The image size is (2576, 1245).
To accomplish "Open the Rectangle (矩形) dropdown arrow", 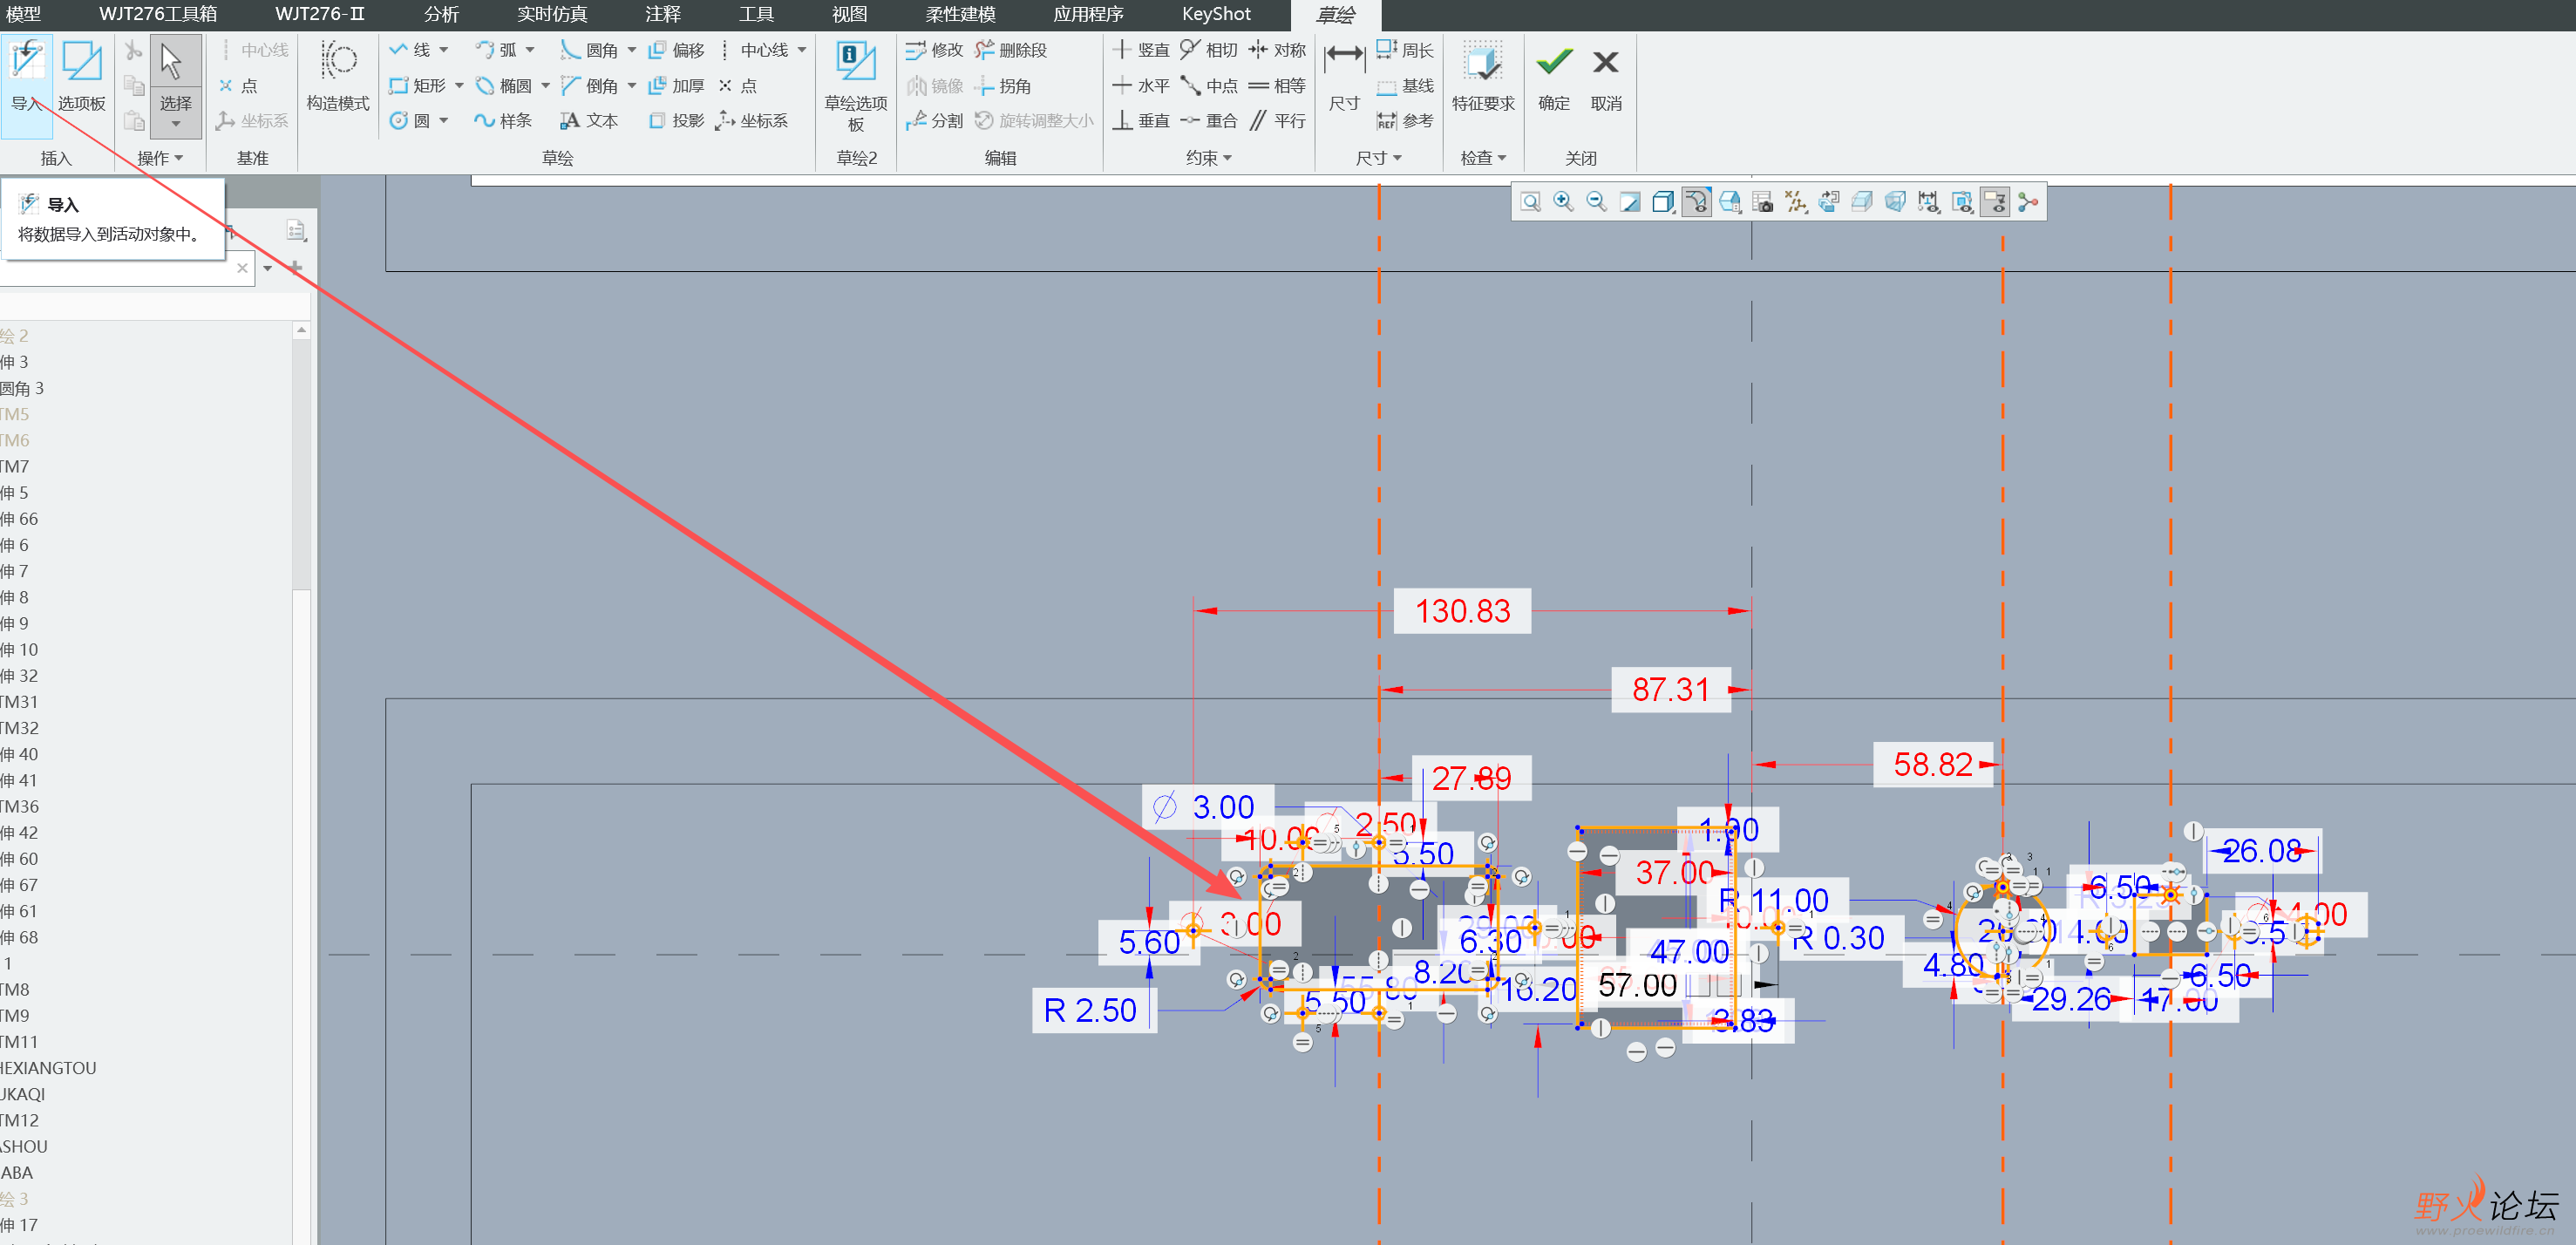I will (x=459, y=86).
